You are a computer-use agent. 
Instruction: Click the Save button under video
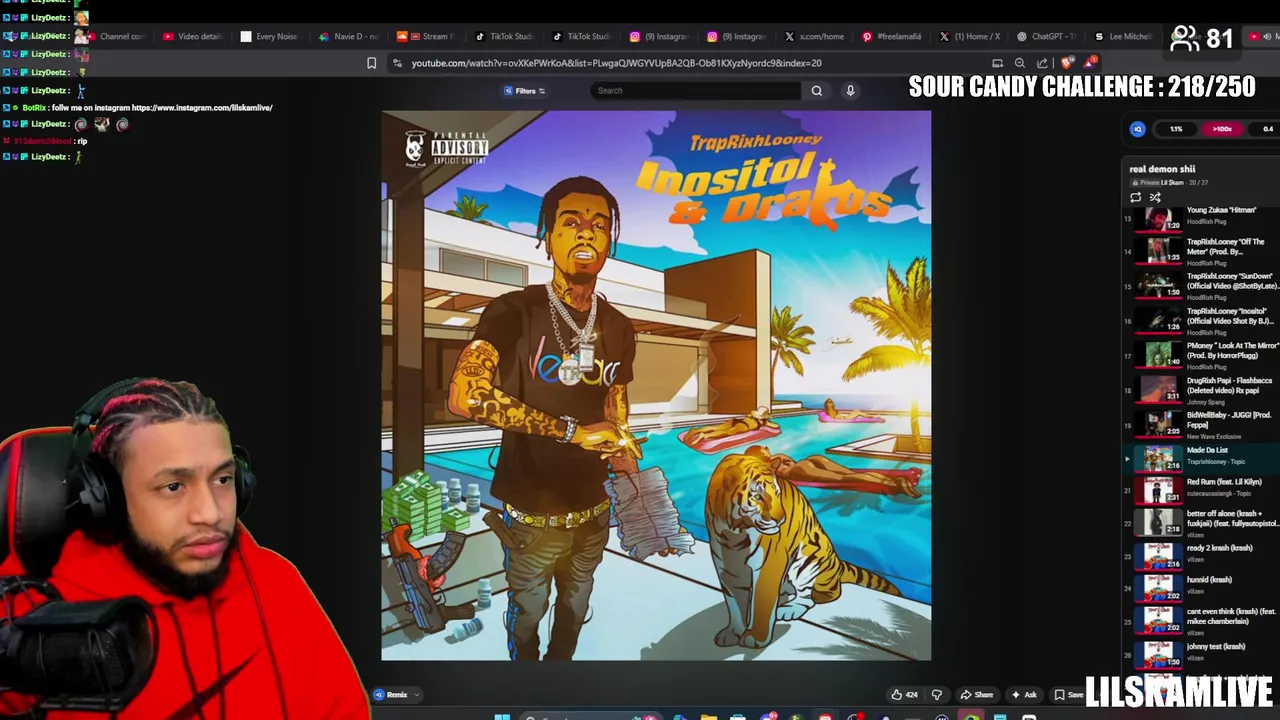coord(1069,695)
